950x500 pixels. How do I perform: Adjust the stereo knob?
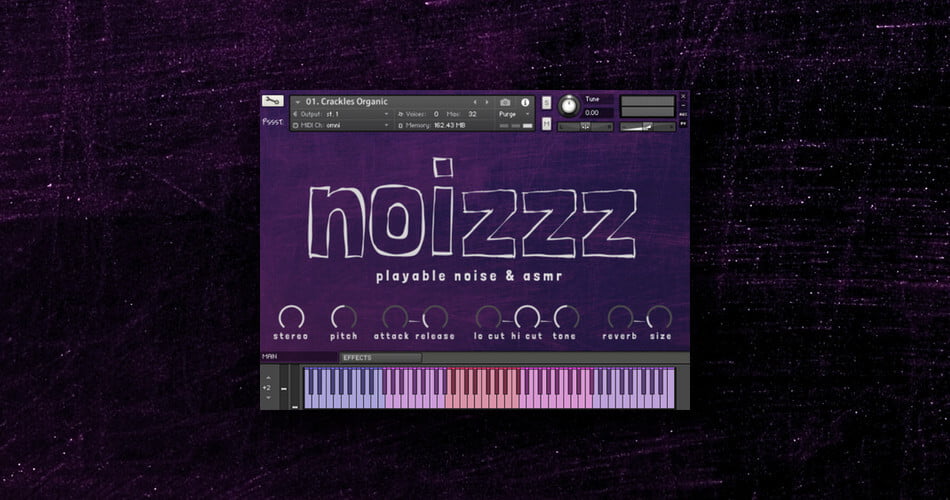click(291, 318)
